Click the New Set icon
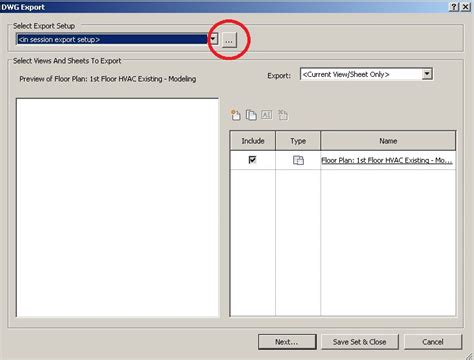Screen dimensions: 474x360 point(235,115)
